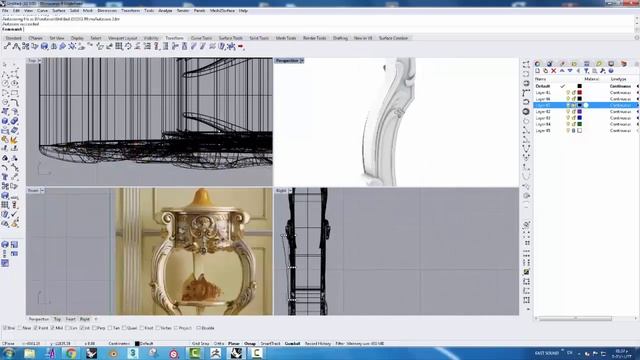Toggle visibility bulb of Layer 01

(x=568, y=93)
